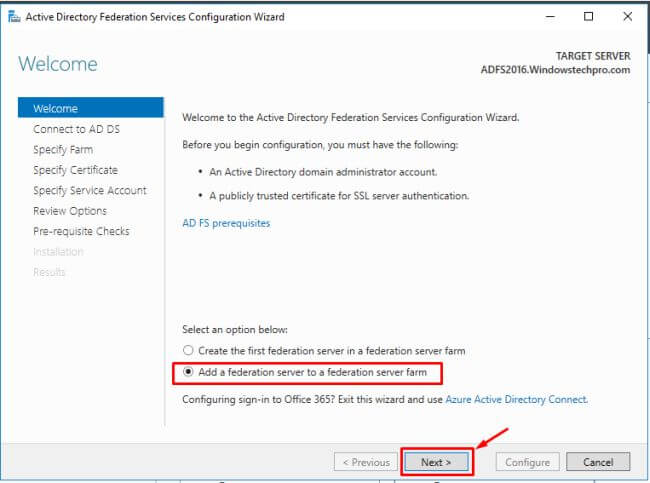Click the 'Select an option below:' text
The width and height of the screenshot is (650, 483).
[235, 330]
